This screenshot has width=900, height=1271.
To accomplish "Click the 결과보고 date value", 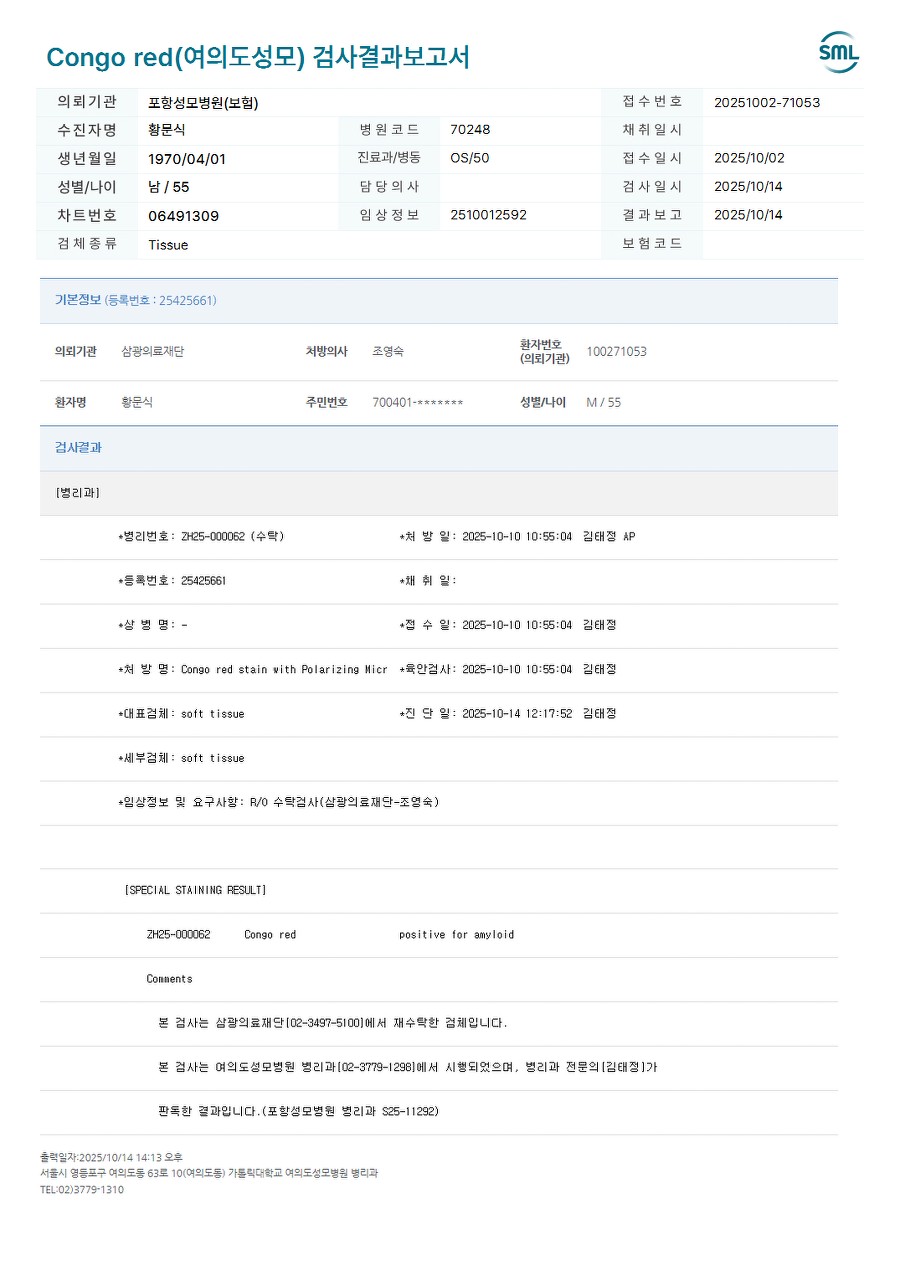I will coord(749,215).
